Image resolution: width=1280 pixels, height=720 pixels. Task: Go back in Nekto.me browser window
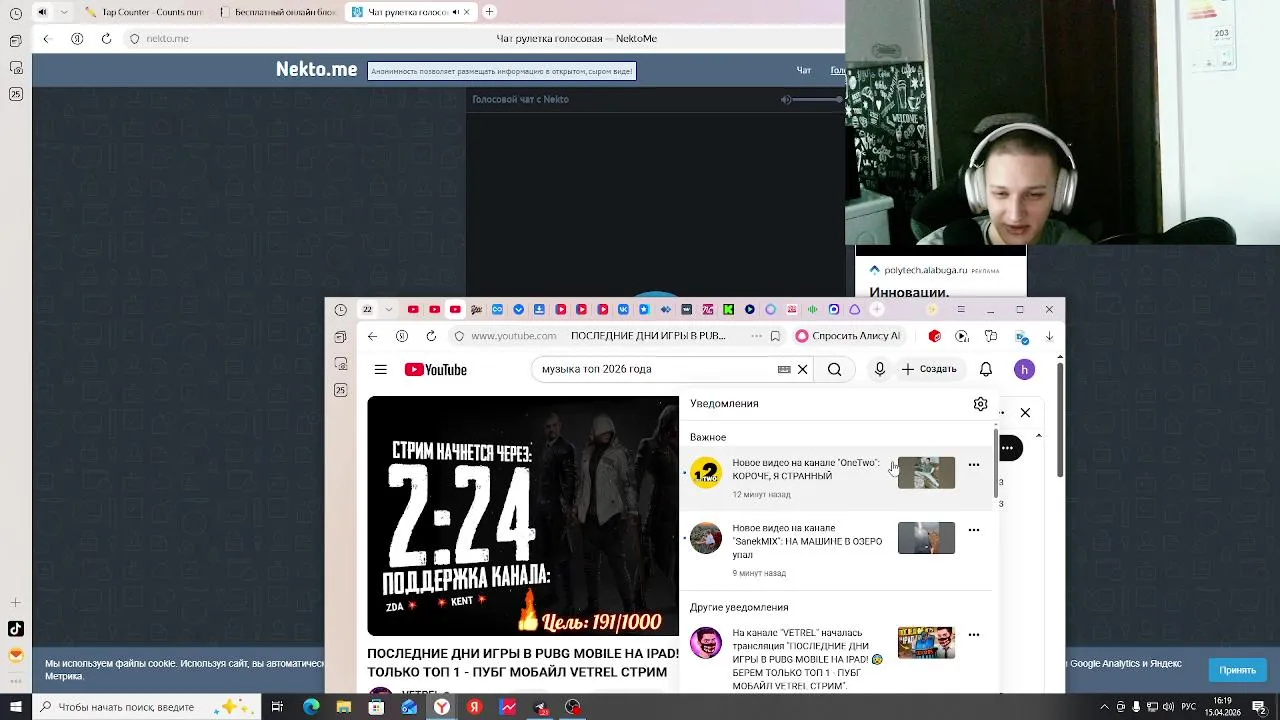46,38
